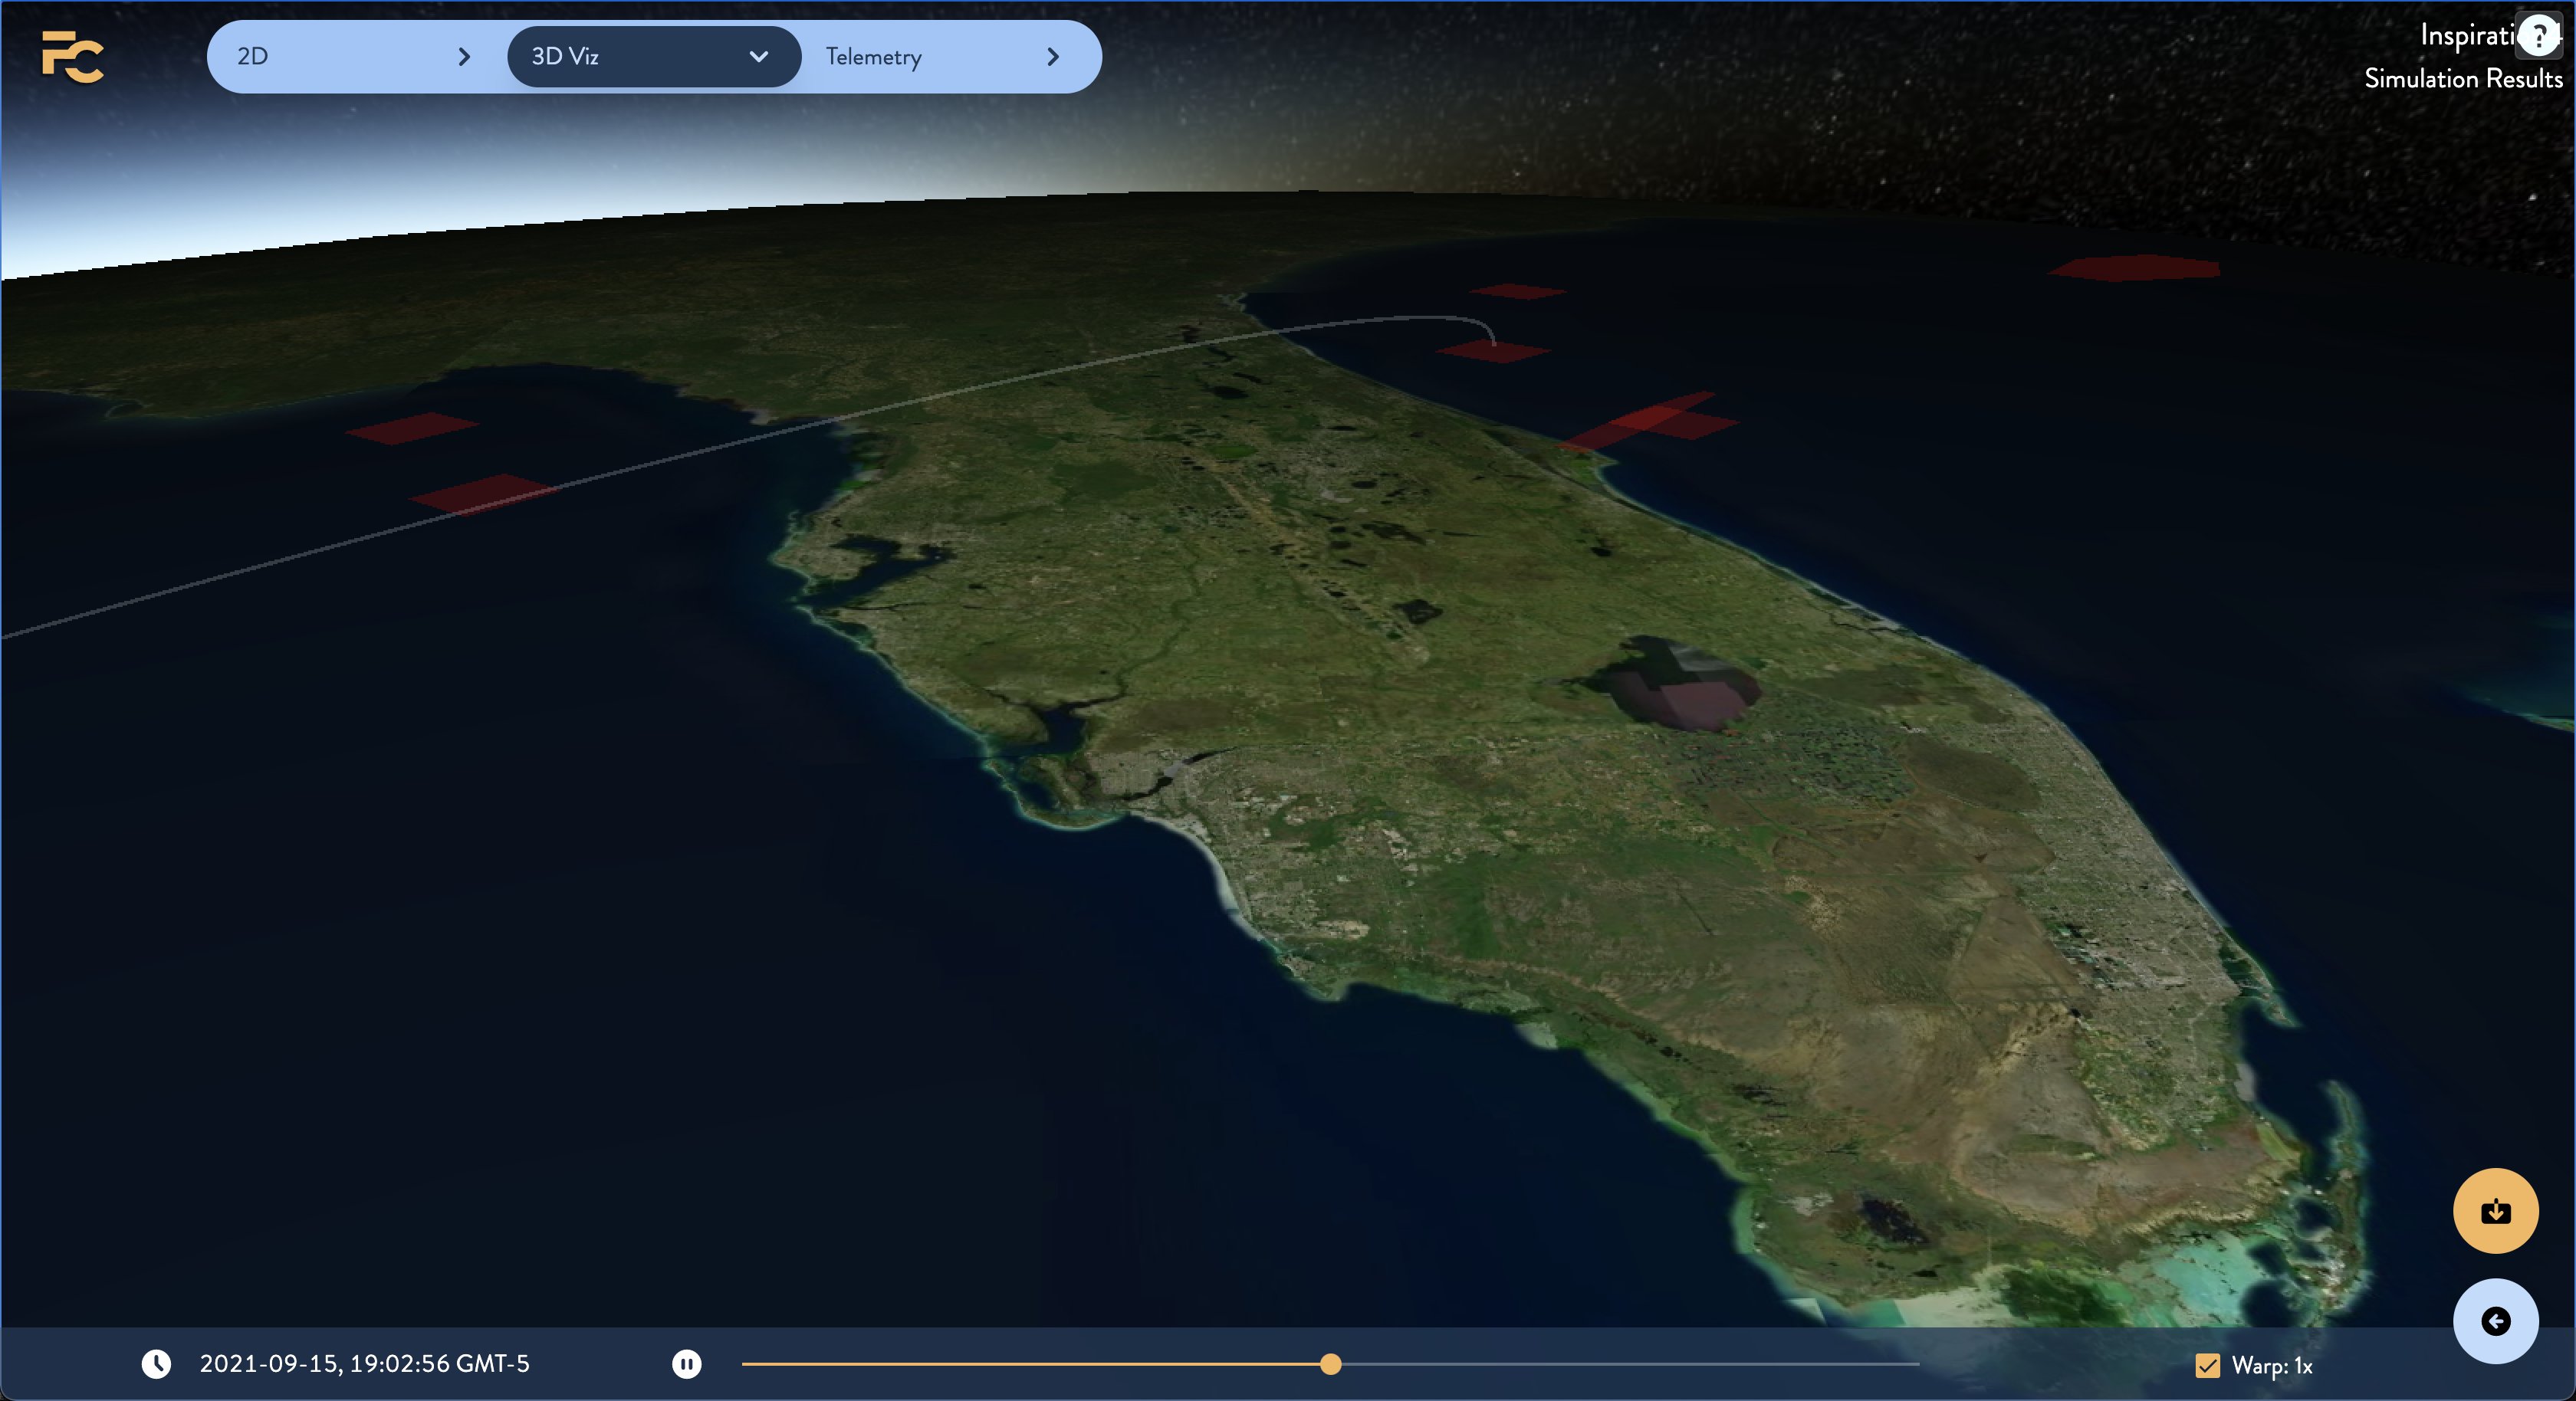Toggle the Warp checkbox
Screen dimensions: 2576x1401
click(x=2207, y=1365)
